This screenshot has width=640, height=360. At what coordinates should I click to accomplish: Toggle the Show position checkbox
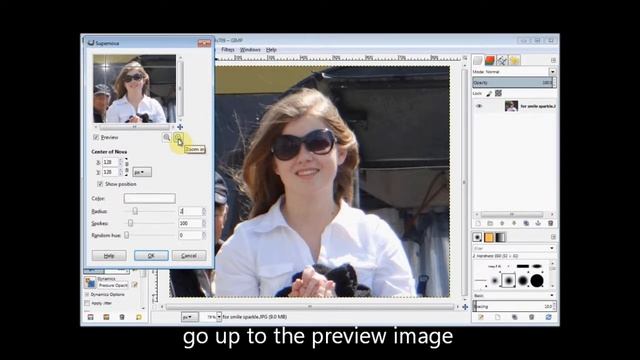point(100,184)
